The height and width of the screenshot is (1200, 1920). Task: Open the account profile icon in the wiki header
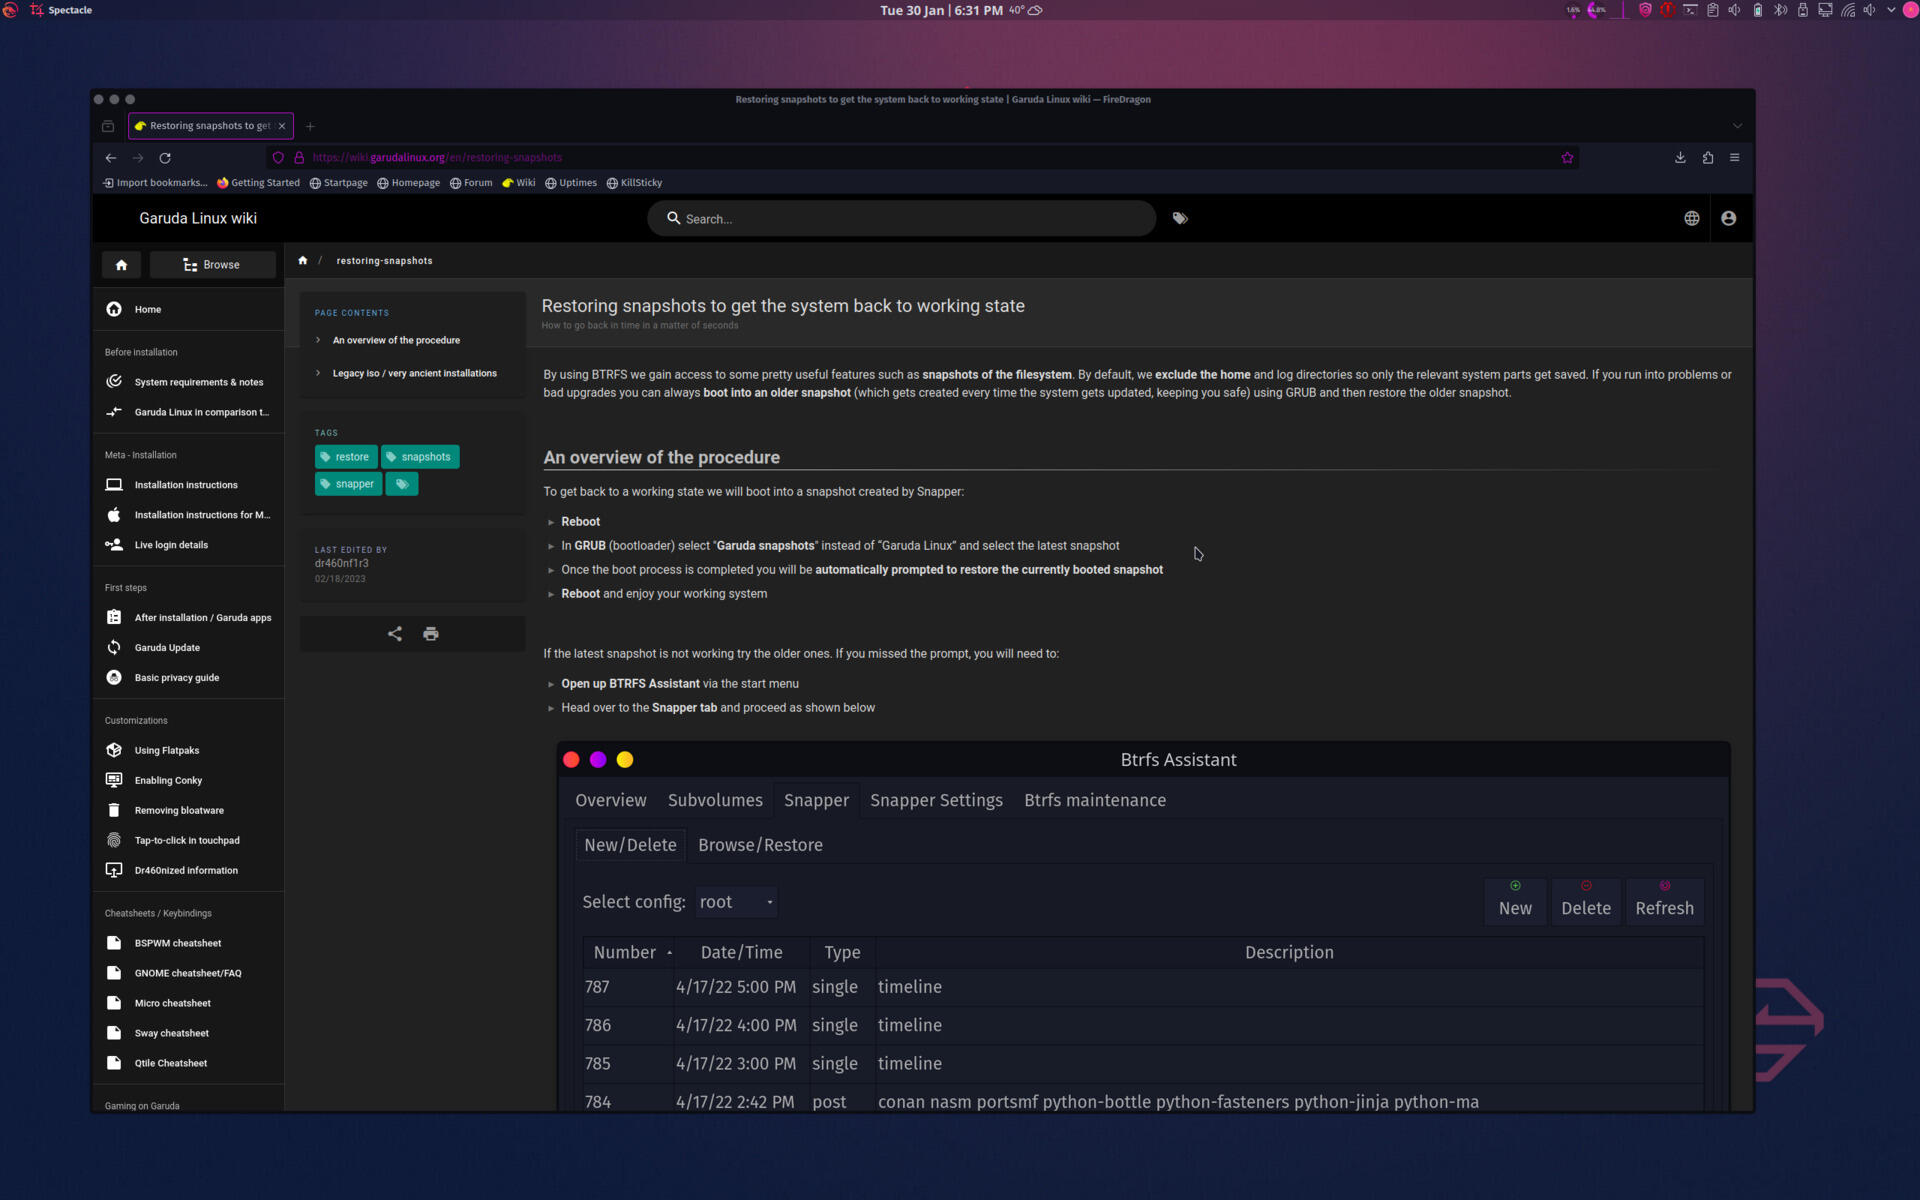point(1729,218)
